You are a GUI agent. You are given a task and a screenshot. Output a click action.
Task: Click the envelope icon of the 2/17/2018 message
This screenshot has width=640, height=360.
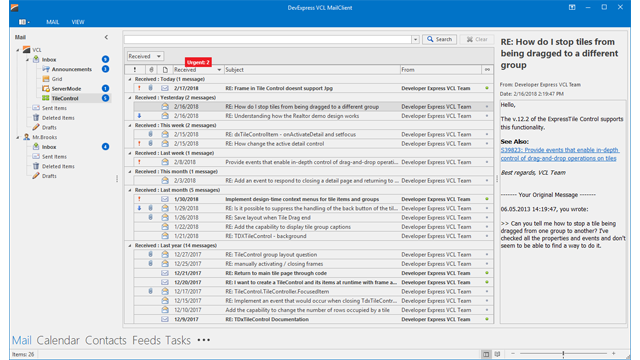tap(164, 88)
